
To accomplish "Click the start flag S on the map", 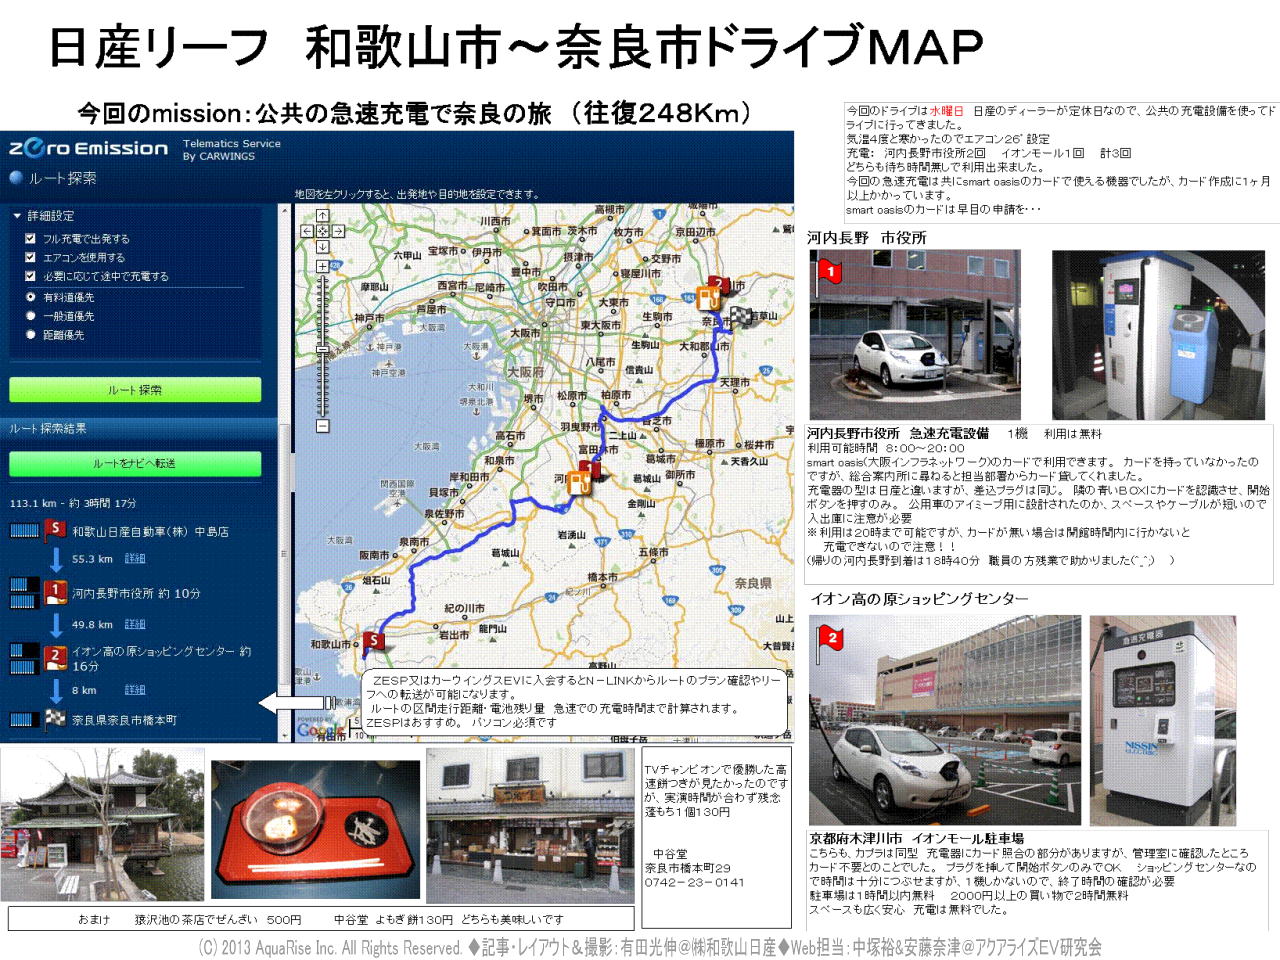I will tap(373, 642).
